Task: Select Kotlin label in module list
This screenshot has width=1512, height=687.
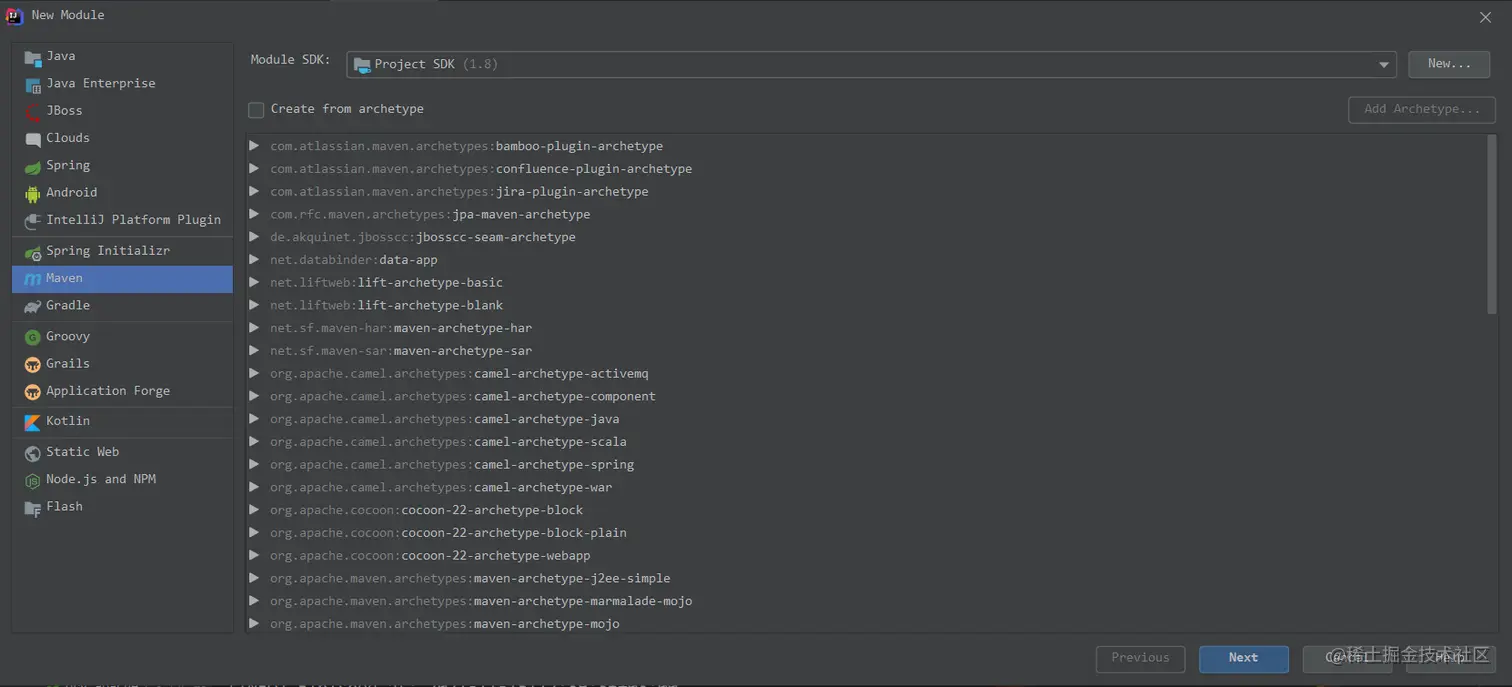Action: 68,421
